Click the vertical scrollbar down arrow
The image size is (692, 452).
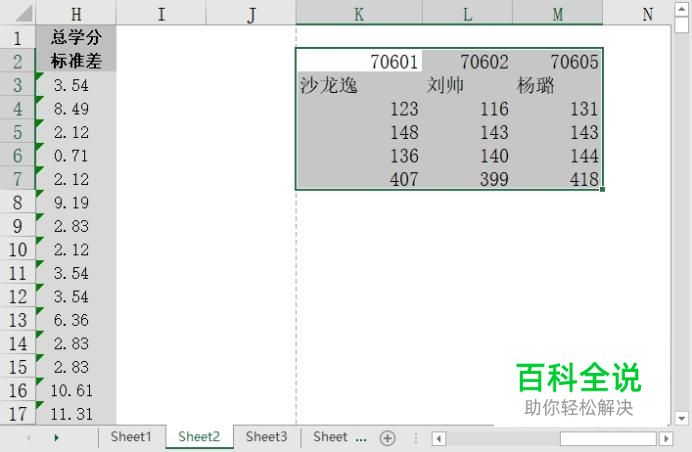coord(681,418)
